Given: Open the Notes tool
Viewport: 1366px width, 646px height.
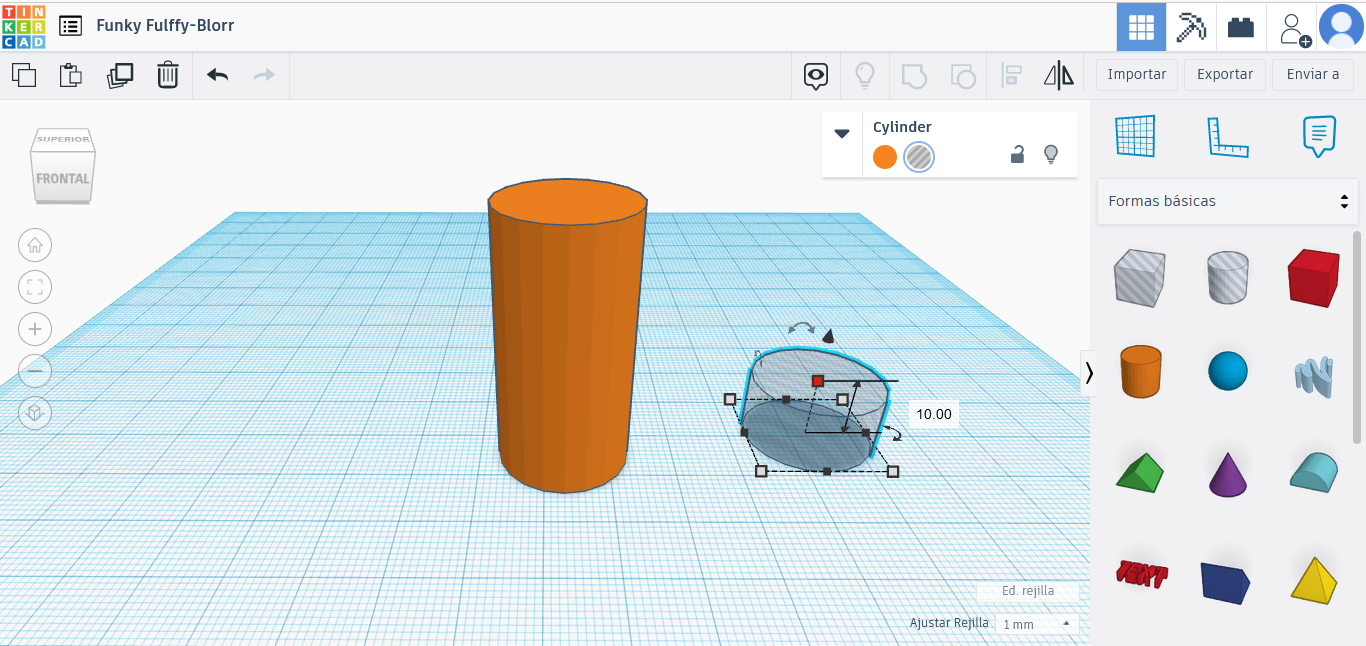Looking at the screenshot, I should [1319, 137].
